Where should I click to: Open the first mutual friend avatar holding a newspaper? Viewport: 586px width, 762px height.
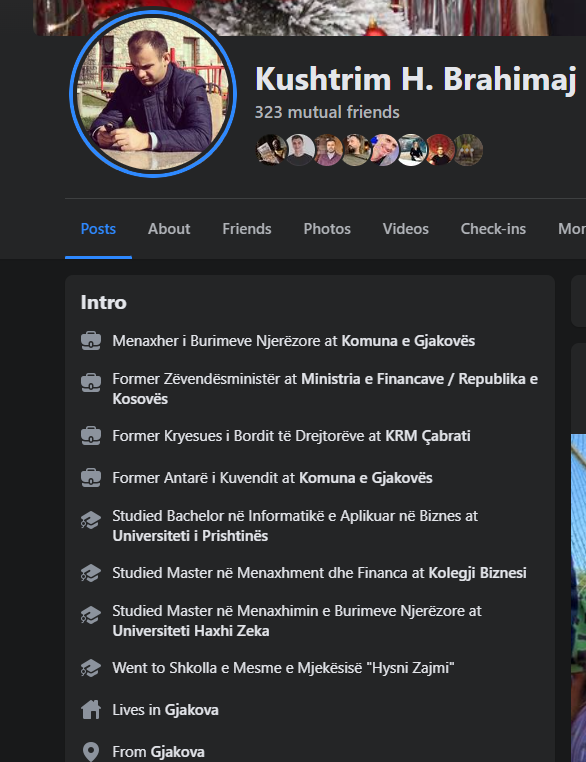[271, 150]
